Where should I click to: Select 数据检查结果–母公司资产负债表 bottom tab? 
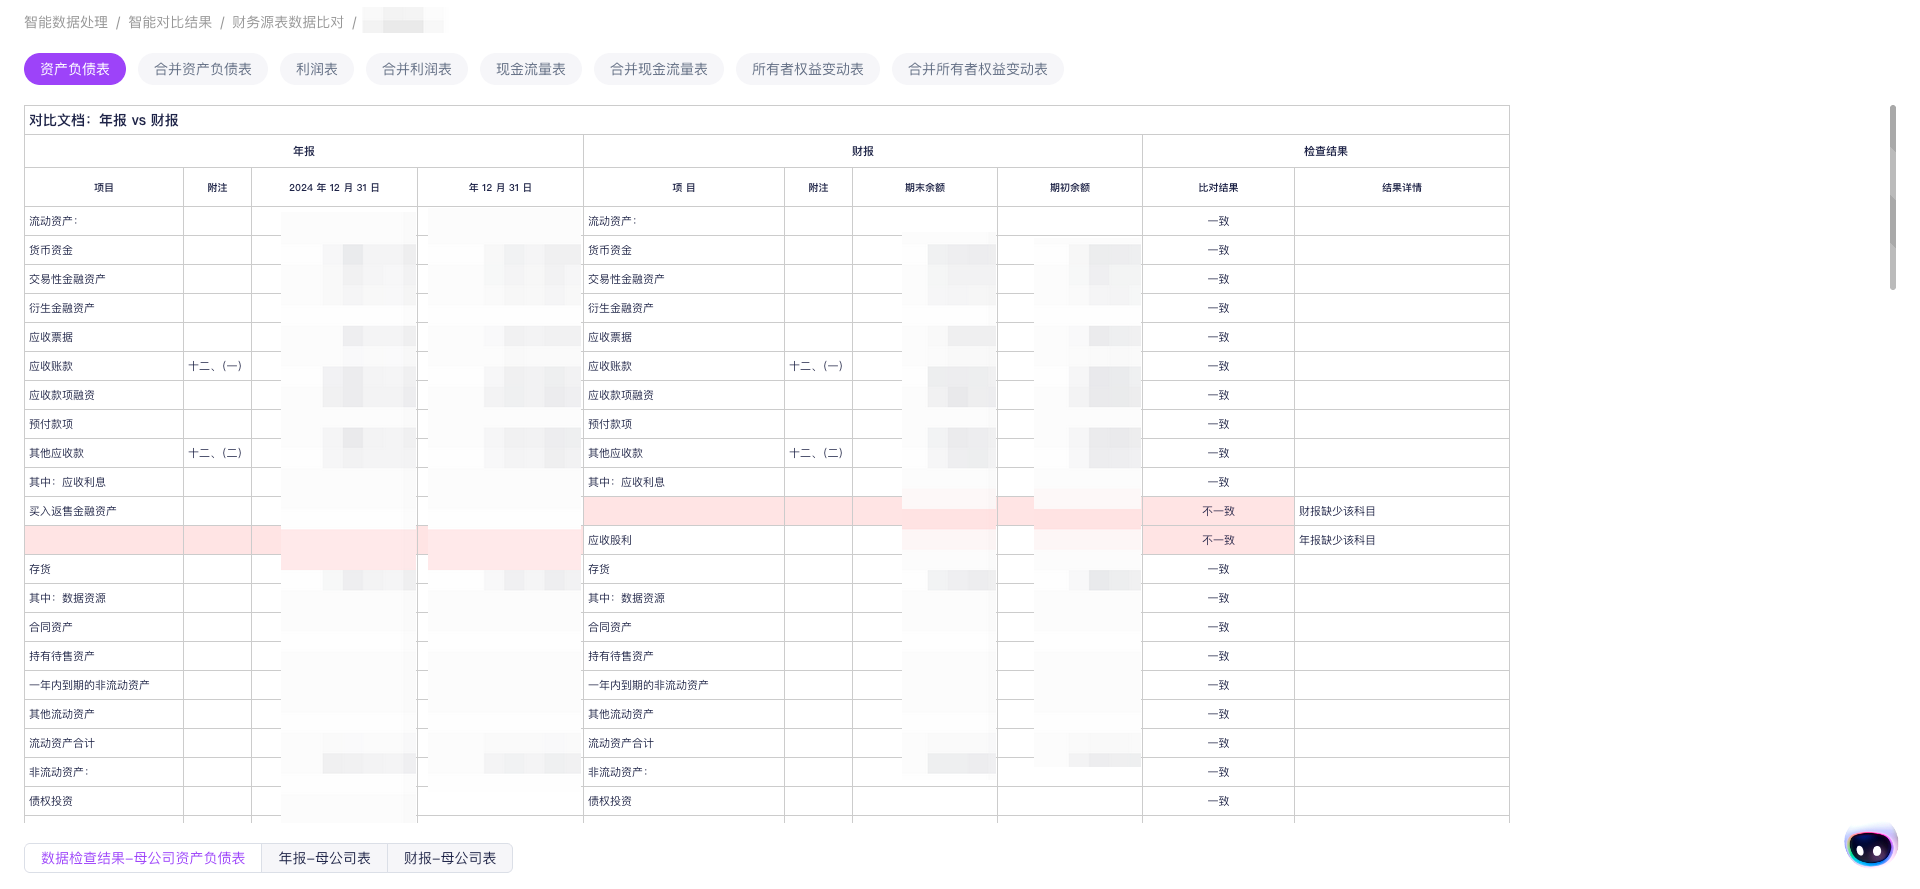click(x=143, y=858)
